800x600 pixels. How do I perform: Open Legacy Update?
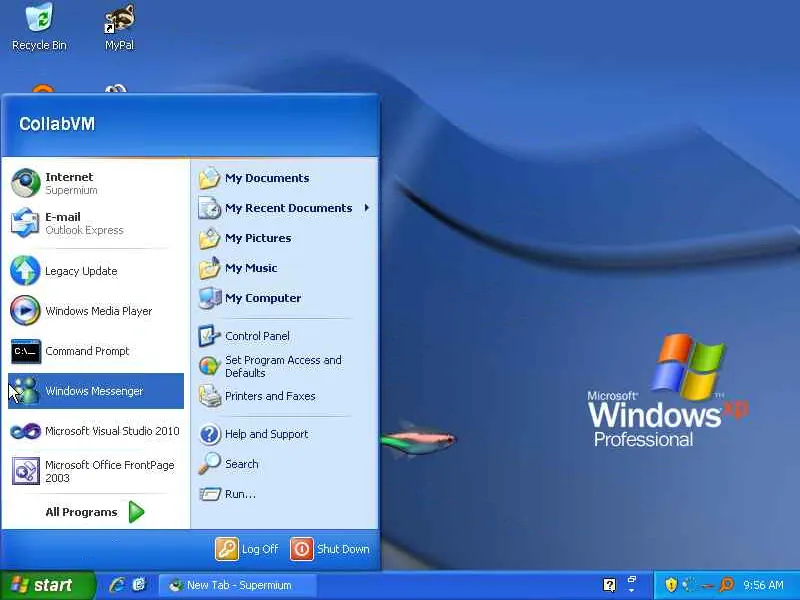pyautogui.click(x=95, y=271)
